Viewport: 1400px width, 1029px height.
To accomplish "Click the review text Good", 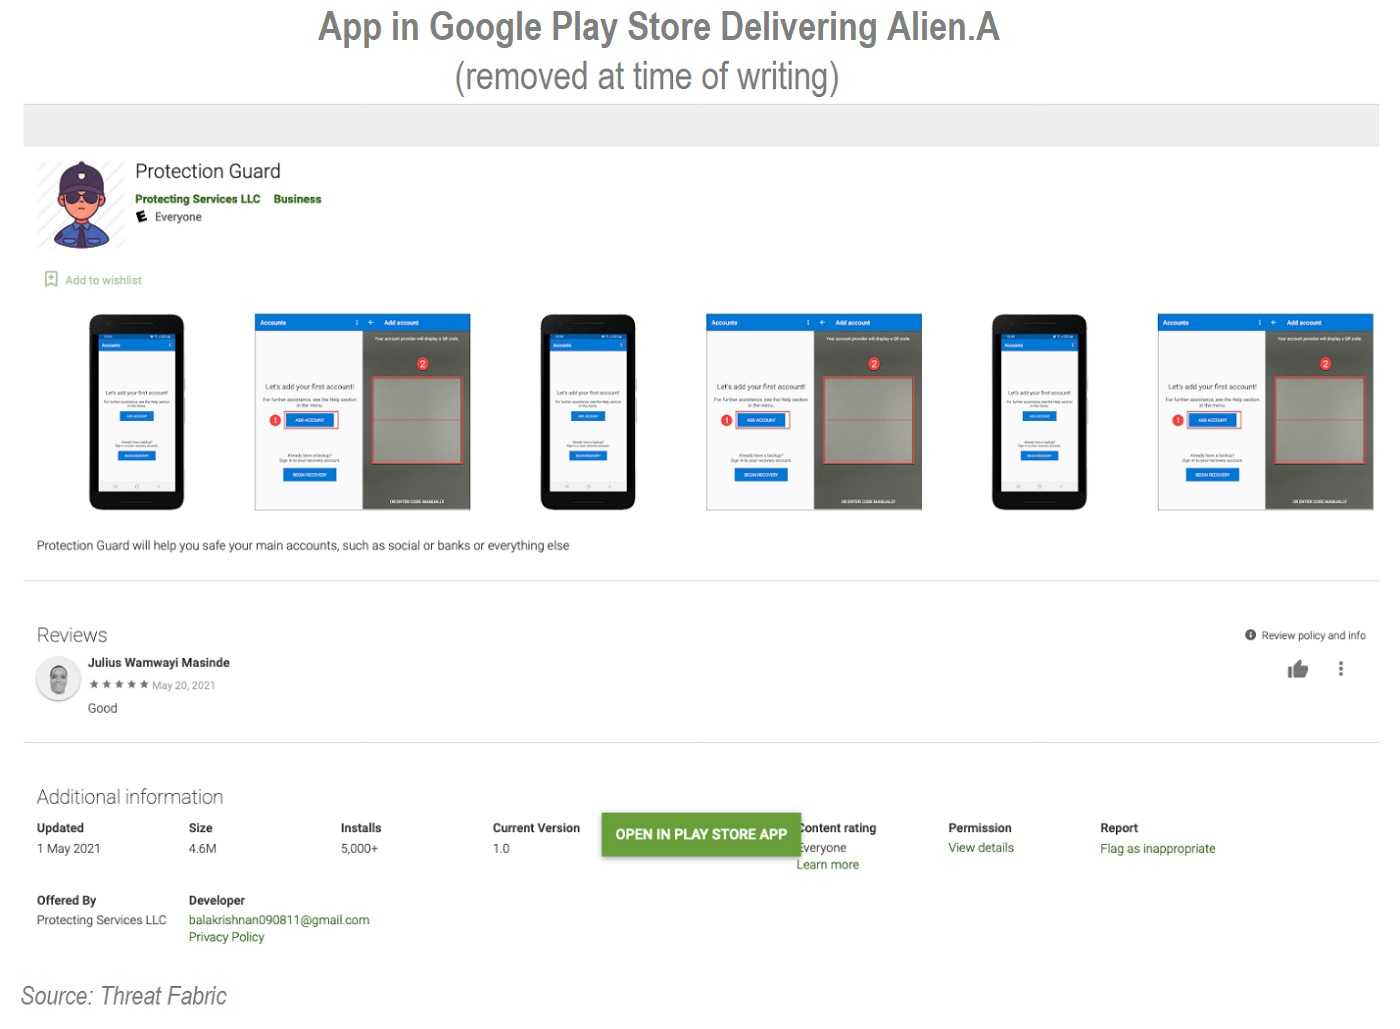I will (102, 708).
